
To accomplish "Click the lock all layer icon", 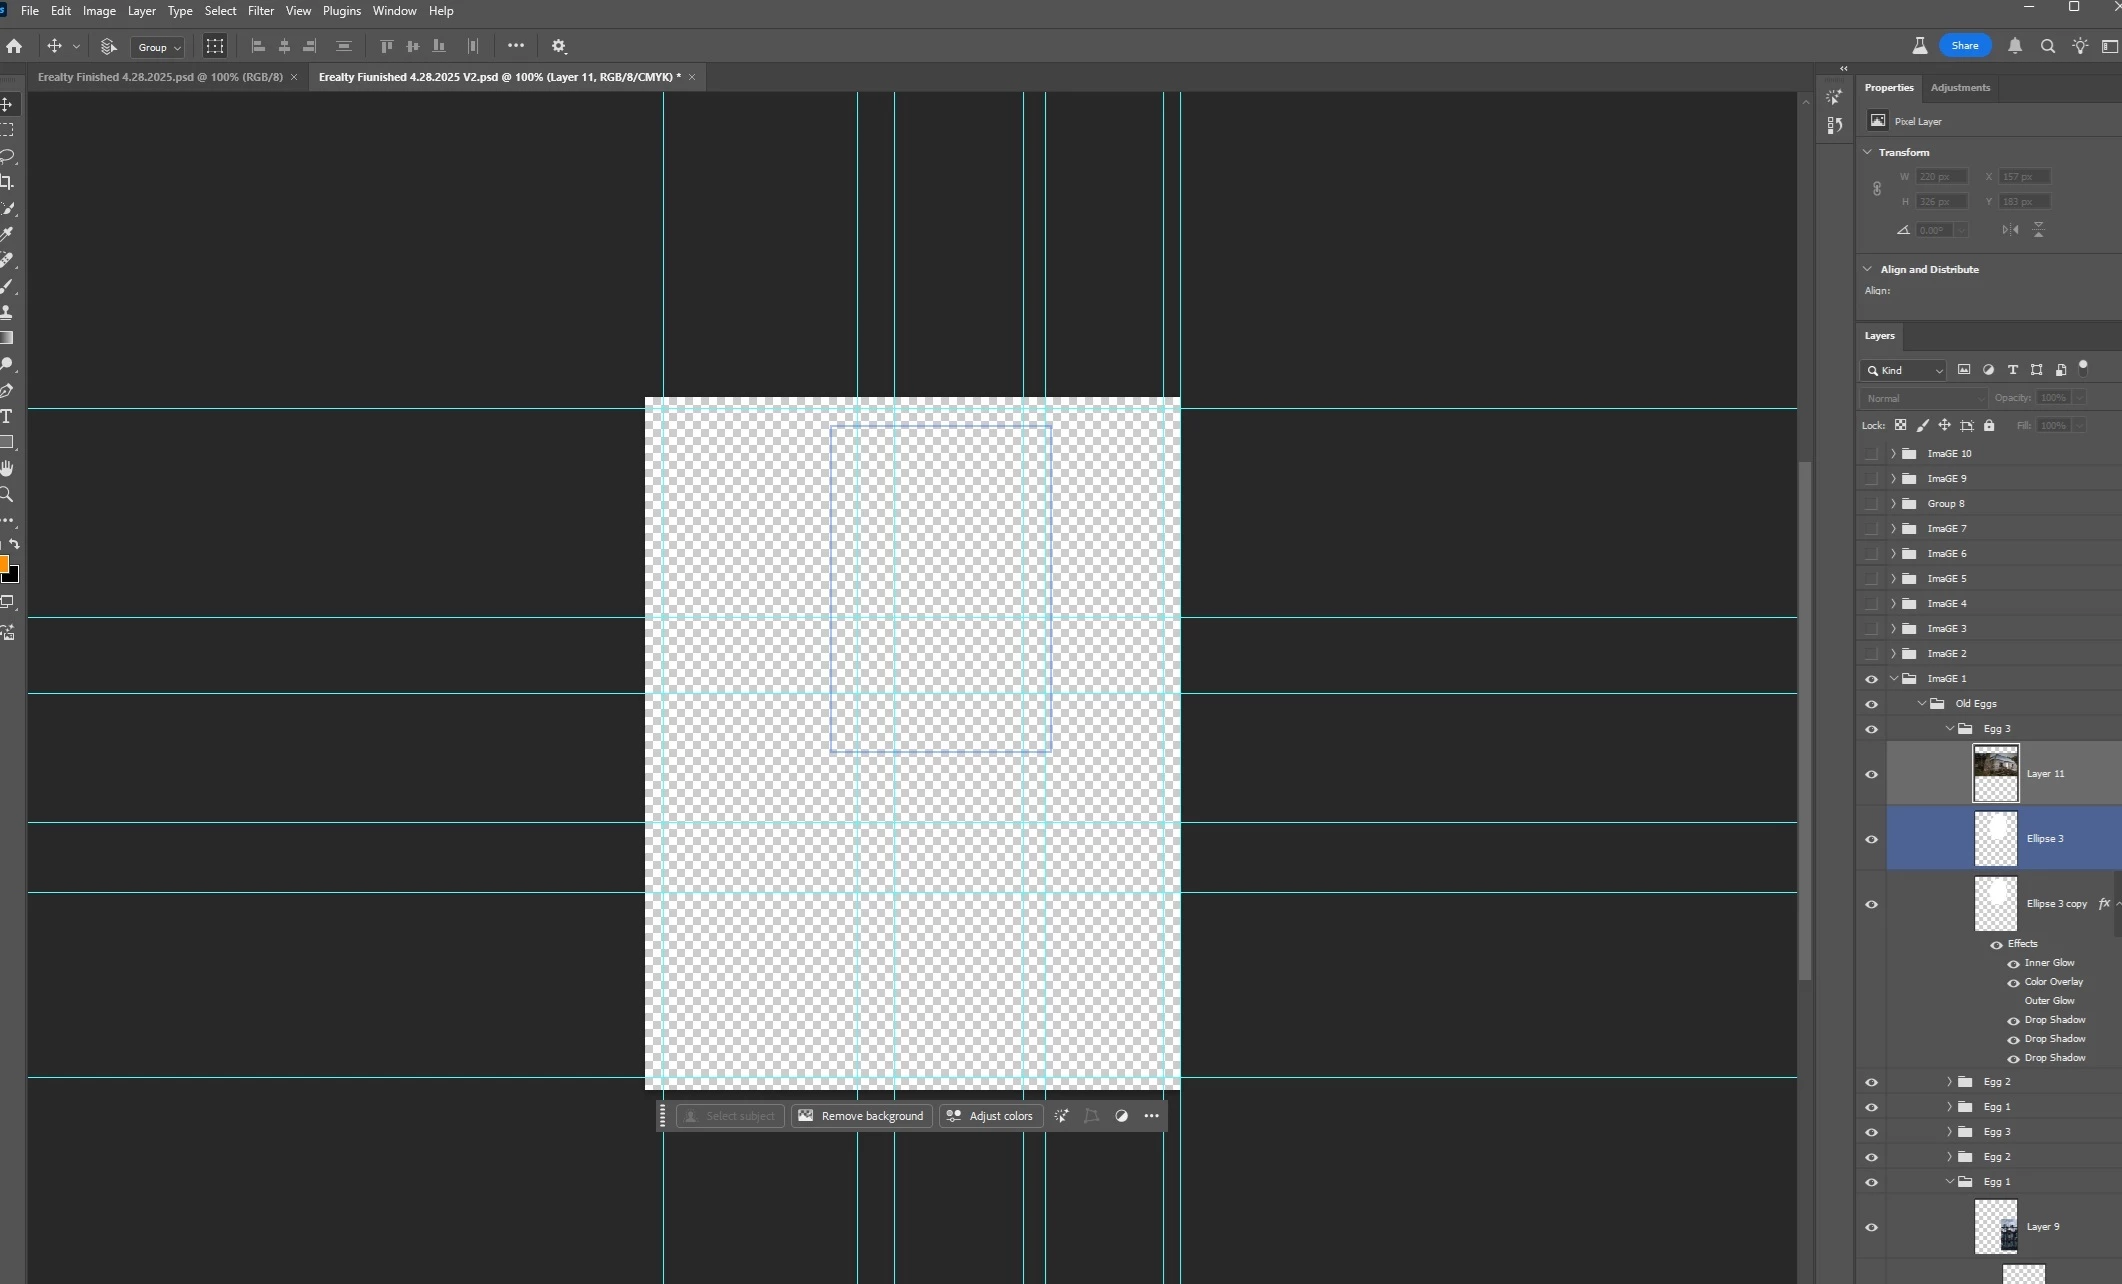I will pos(1989,425).
